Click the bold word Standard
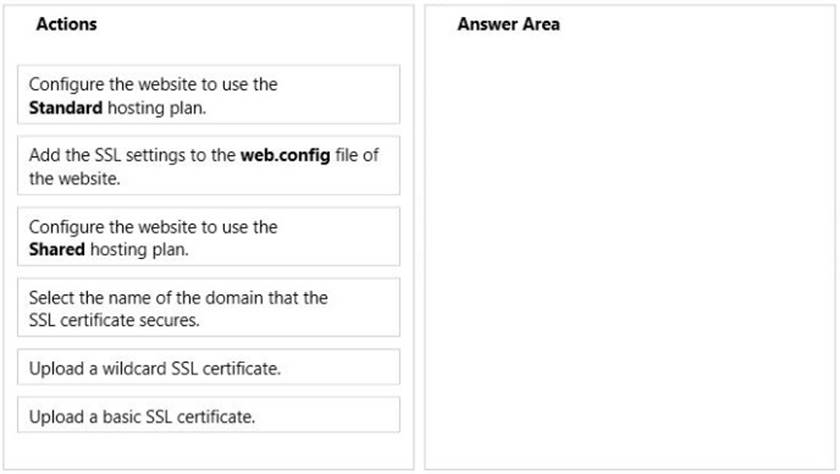 65,108
